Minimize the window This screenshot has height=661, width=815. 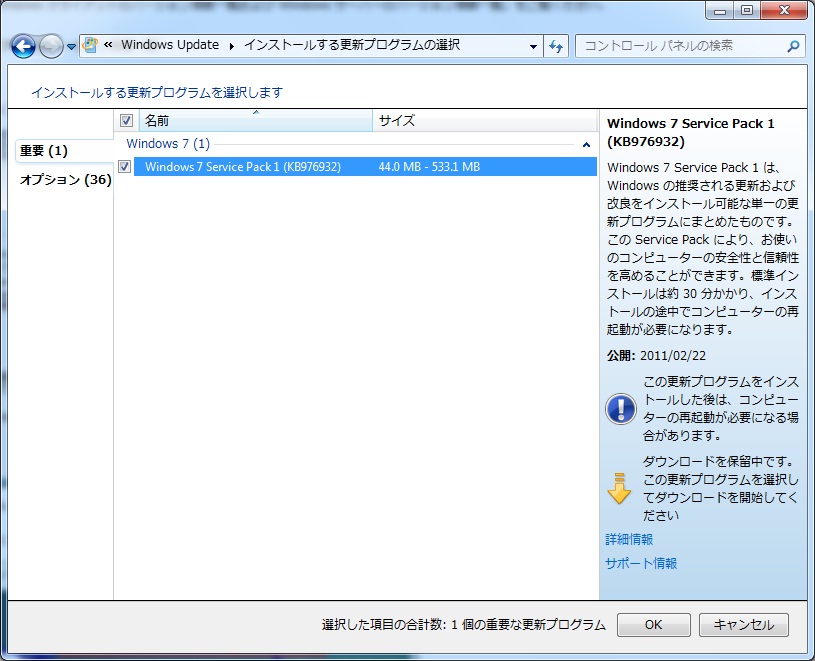pyautogui.click(x=720, y=10)
